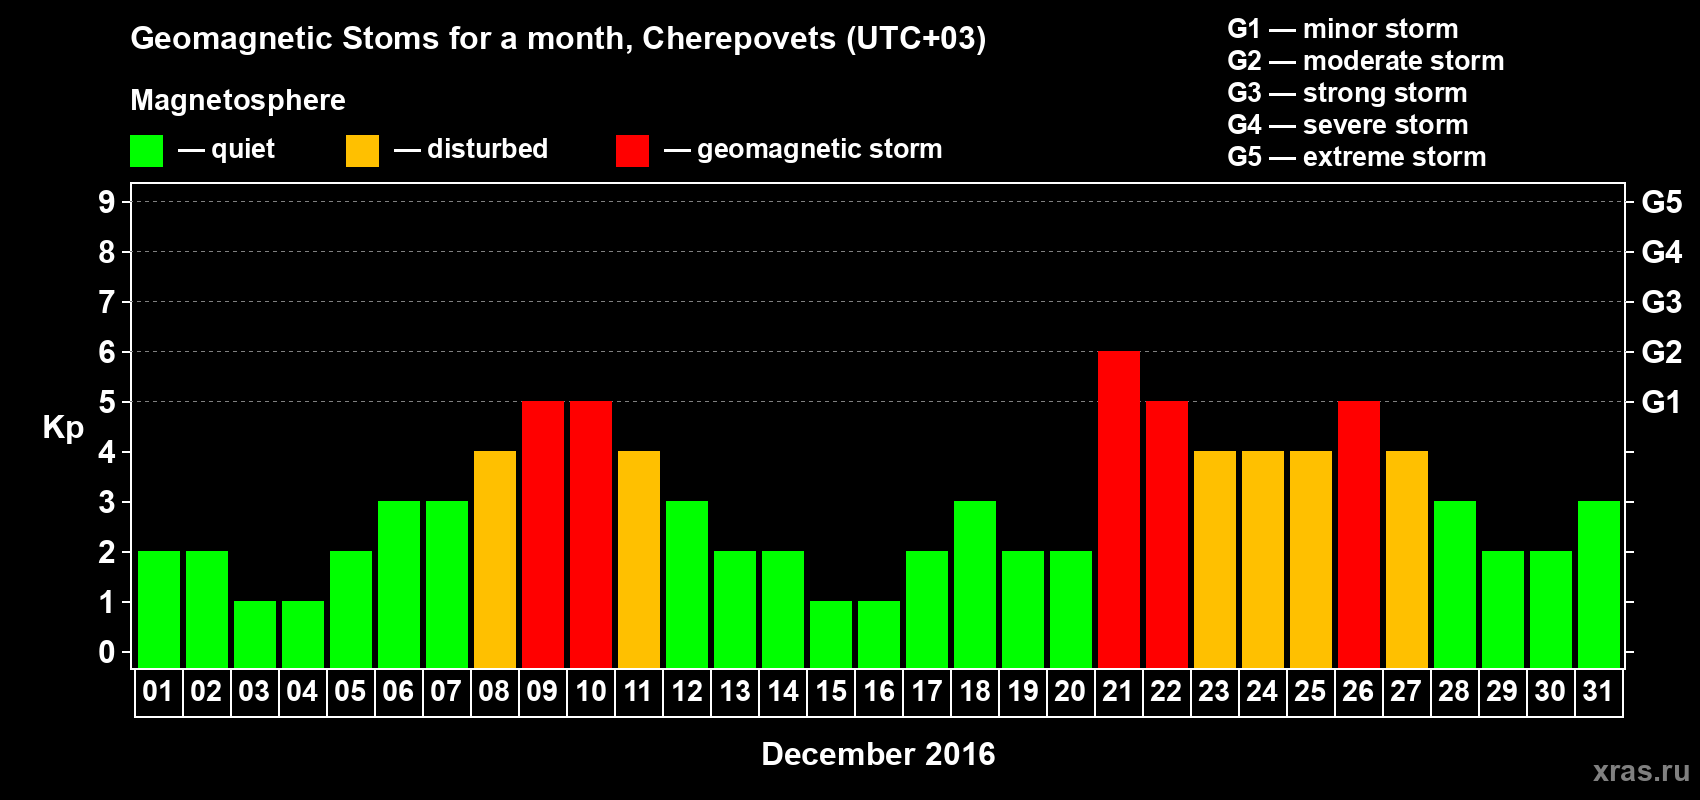Click the Kp axis value 0

point(107,652)
